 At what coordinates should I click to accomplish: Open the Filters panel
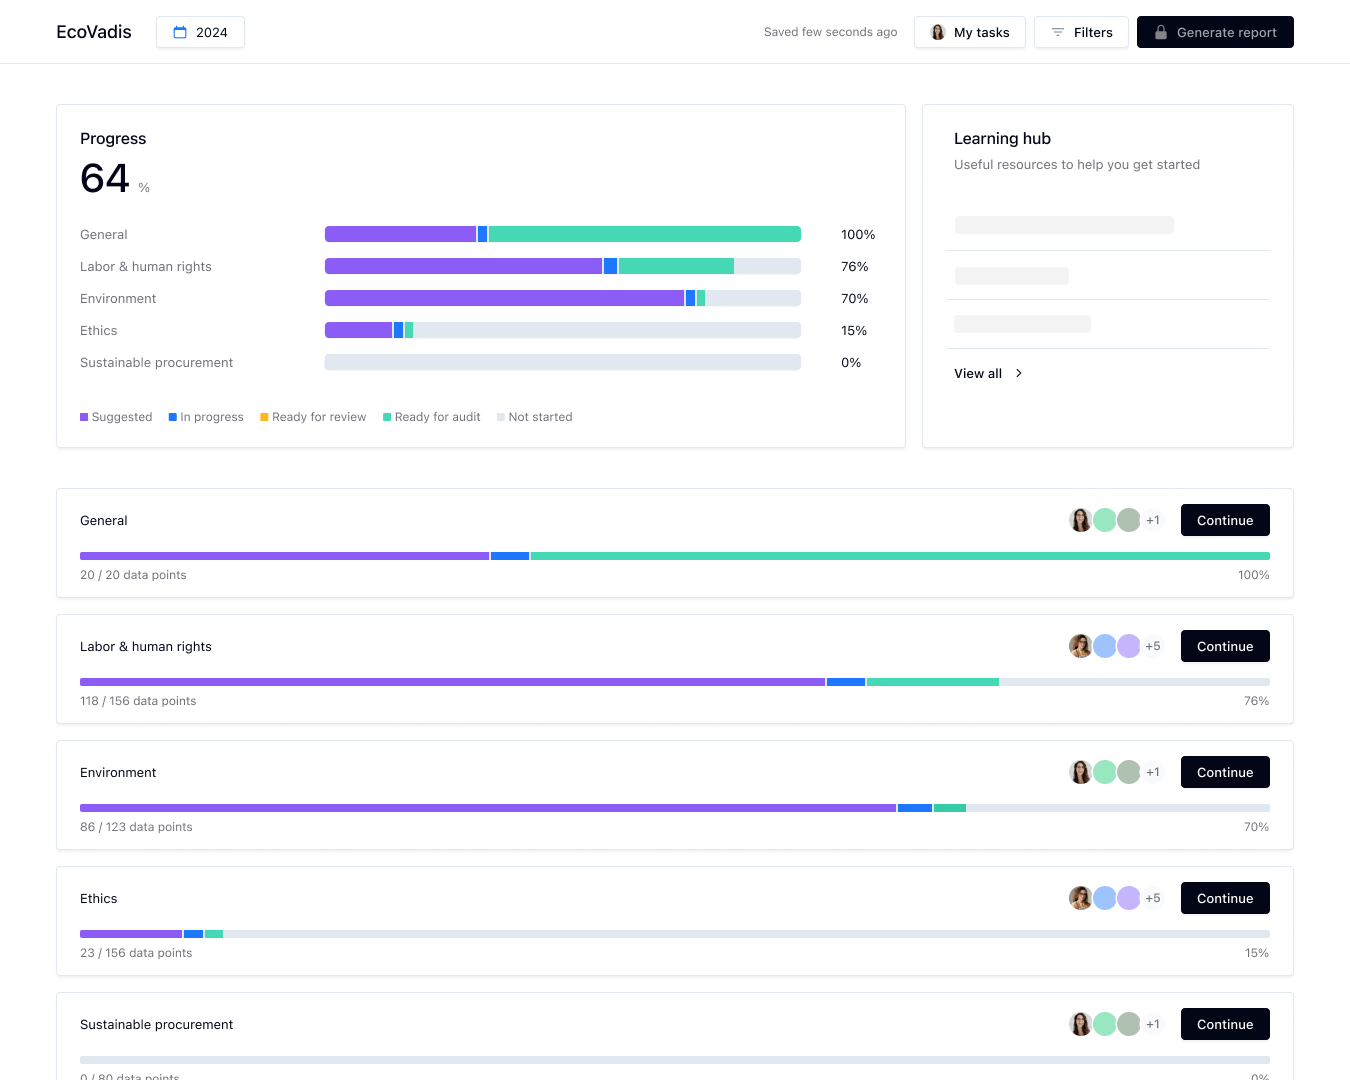point(1081,31)
